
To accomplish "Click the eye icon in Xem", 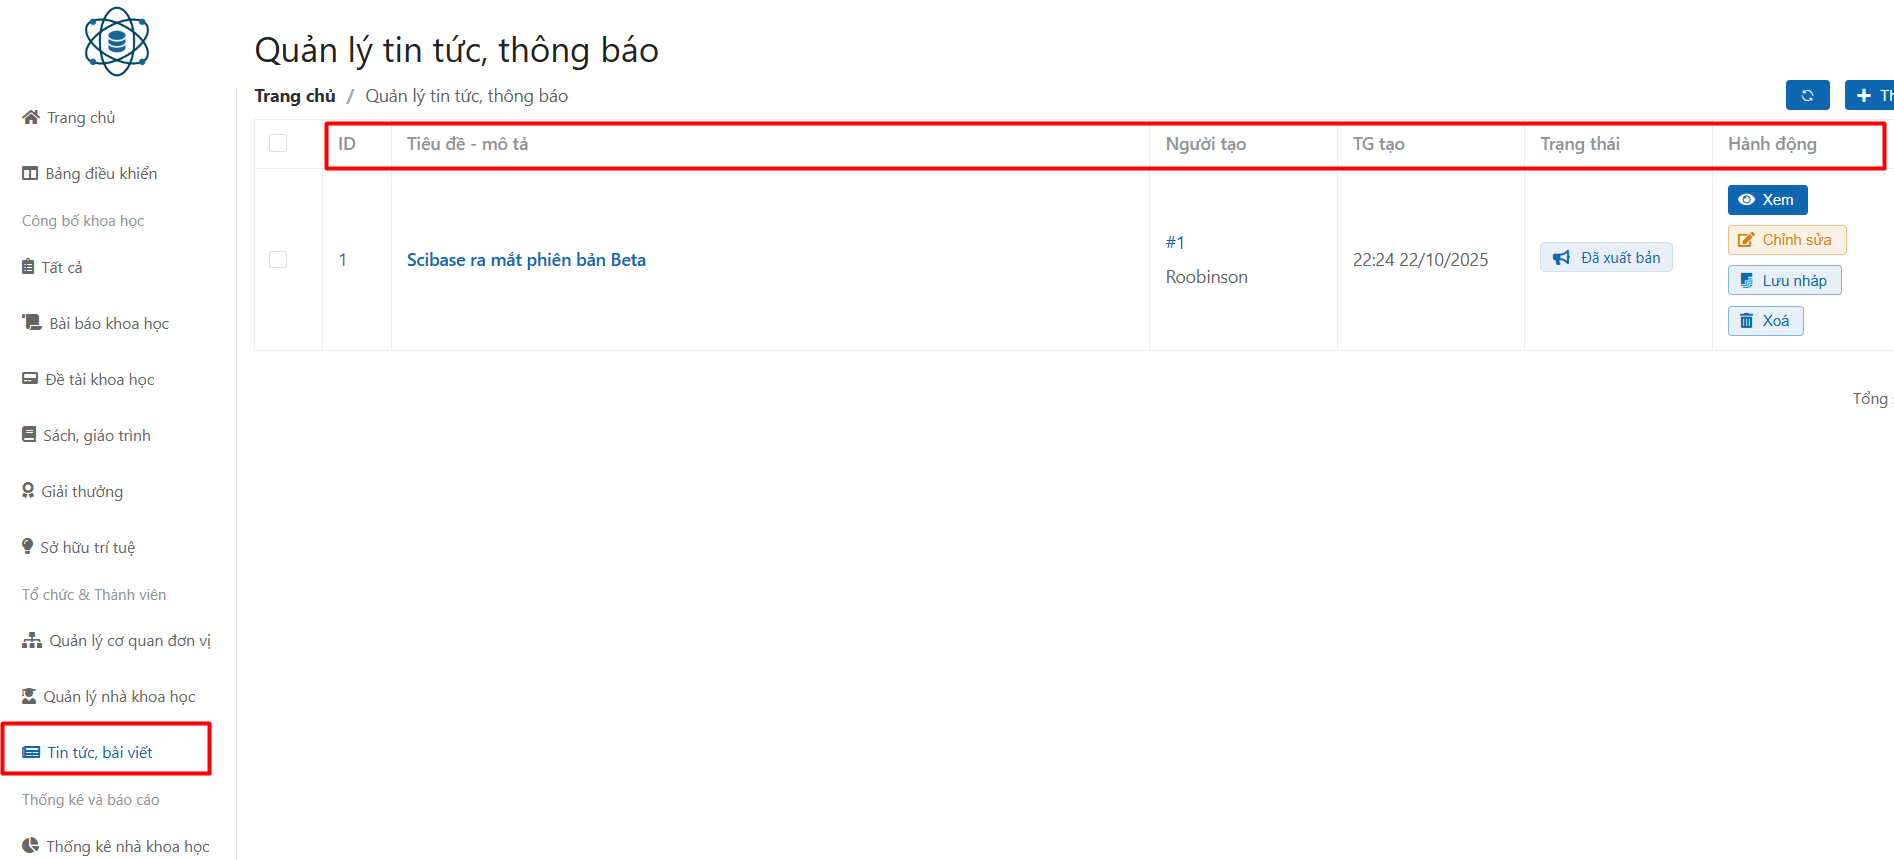I will click(1746, 200).
